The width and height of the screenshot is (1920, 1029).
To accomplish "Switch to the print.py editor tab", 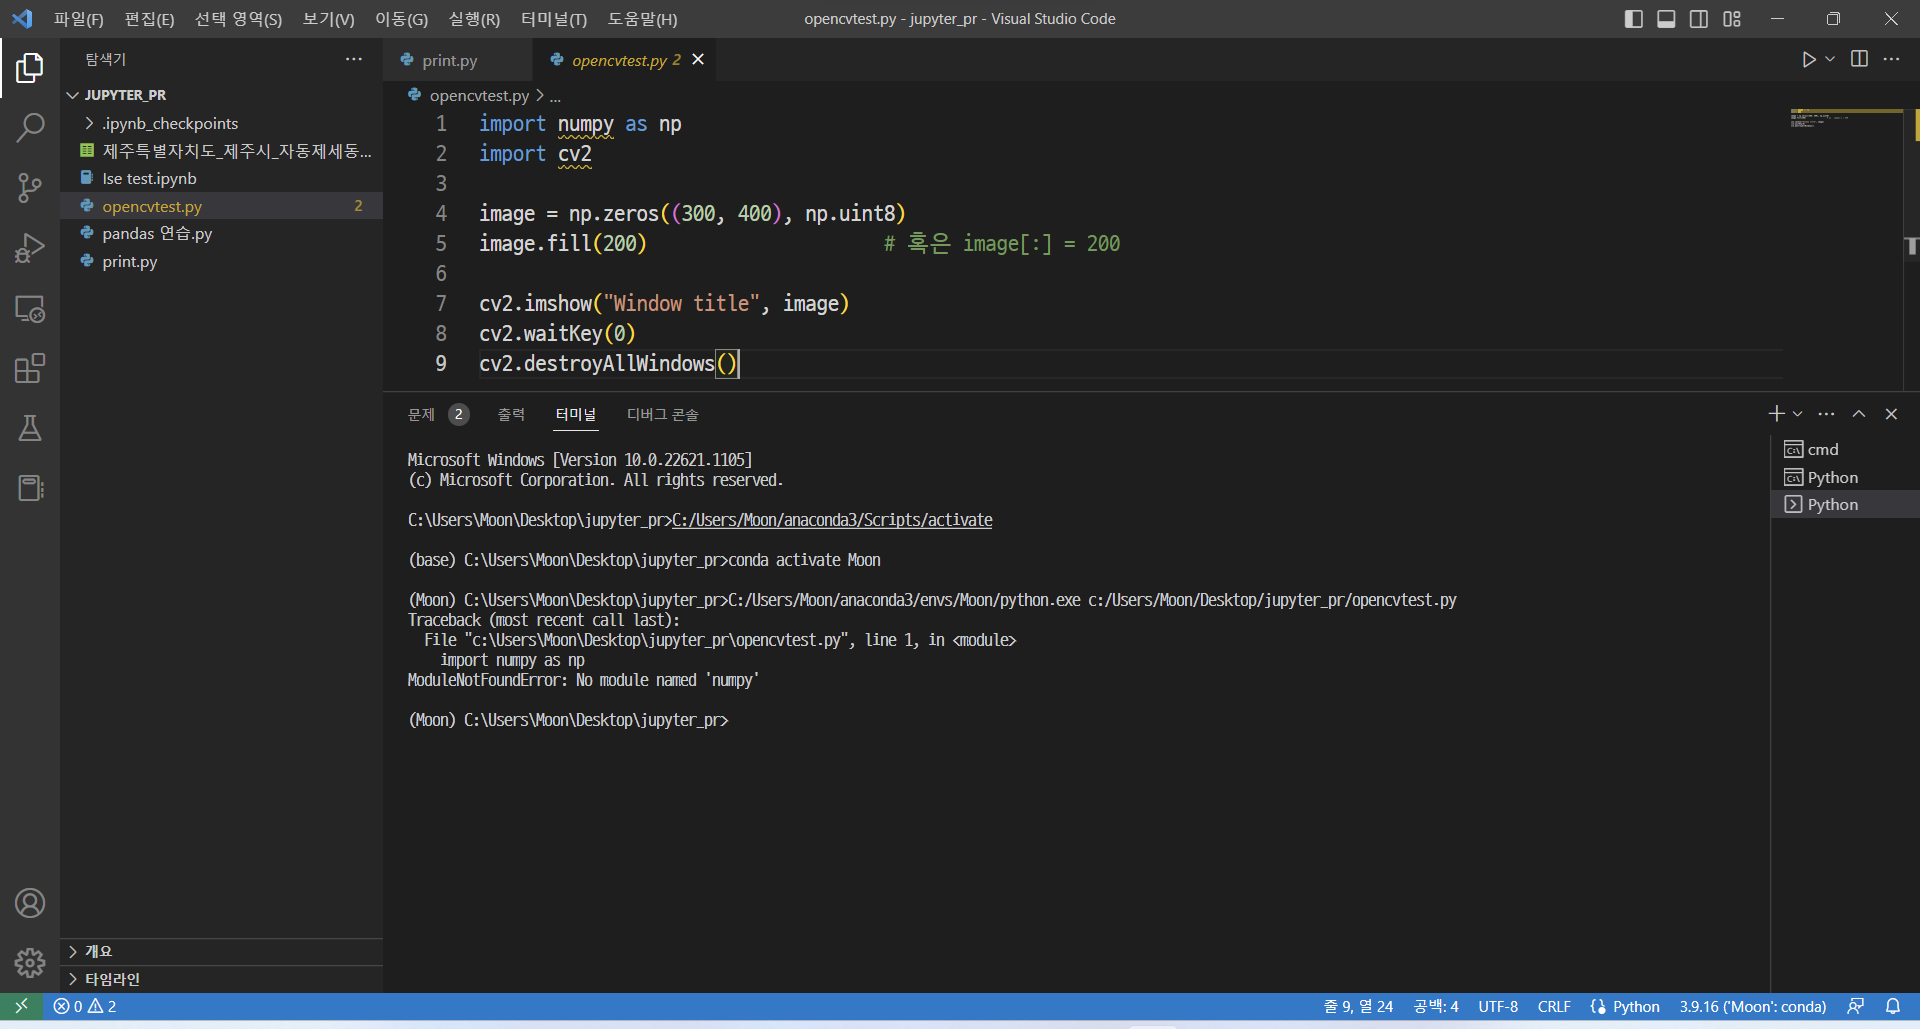I will tap(449, 60).
